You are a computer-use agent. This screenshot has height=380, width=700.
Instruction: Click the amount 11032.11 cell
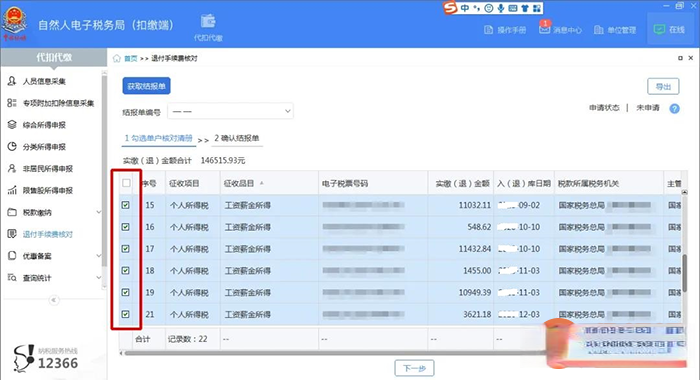[475, 205]
